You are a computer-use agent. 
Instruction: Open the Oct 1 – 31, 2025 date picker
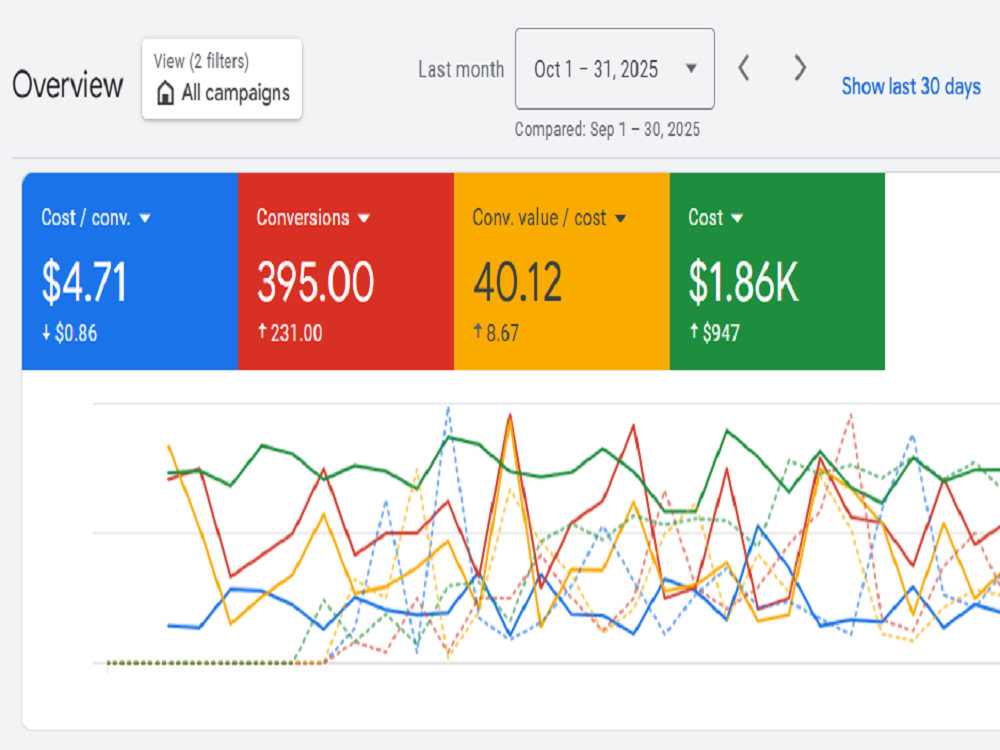click(614, 68)
